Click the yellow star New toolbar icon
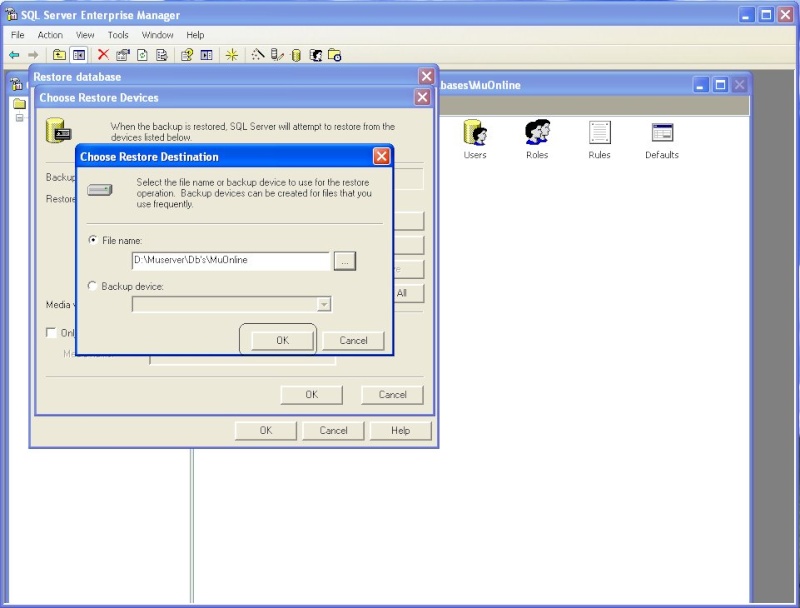This screenshot has height=608, width=800. [232, 55]
